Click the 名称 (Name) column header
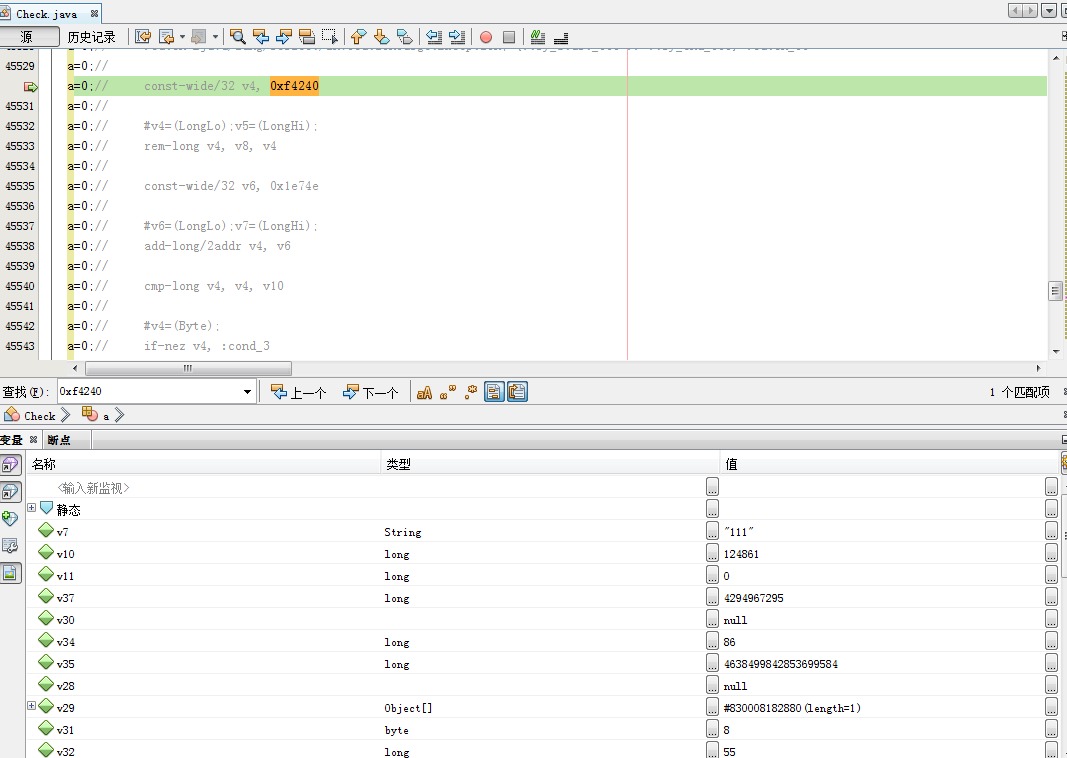1067x758 pixels. pyautogui.click(x=203, y=464)
